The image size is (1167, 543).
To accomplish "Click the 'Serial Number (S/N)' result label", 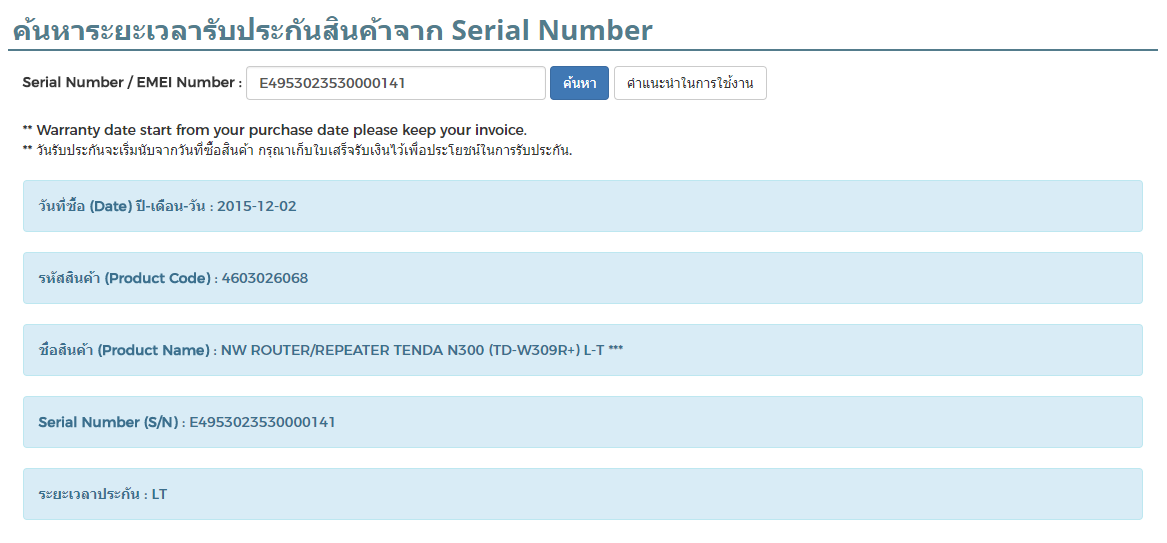I will click(x=109, y=422).
